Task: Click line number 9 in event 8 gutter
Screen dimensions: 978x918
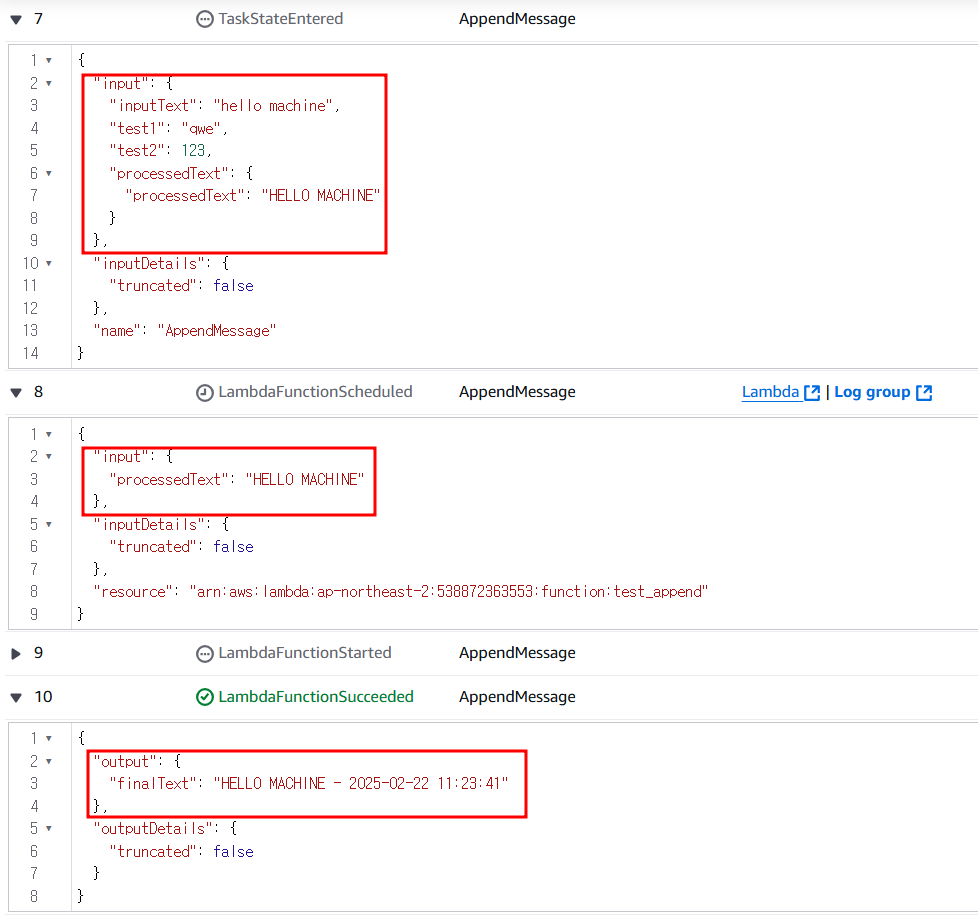Action: (x=34, y=614)
